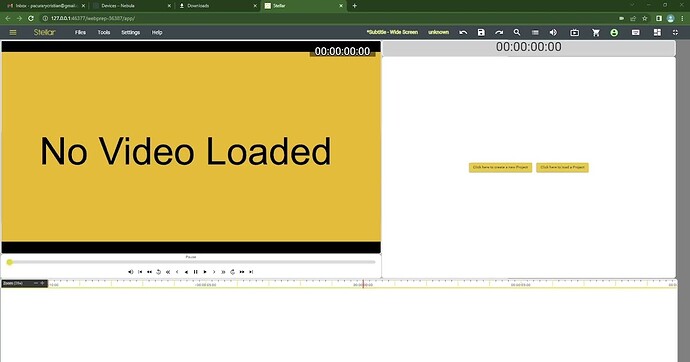Click the shopping cart icon

596,33
